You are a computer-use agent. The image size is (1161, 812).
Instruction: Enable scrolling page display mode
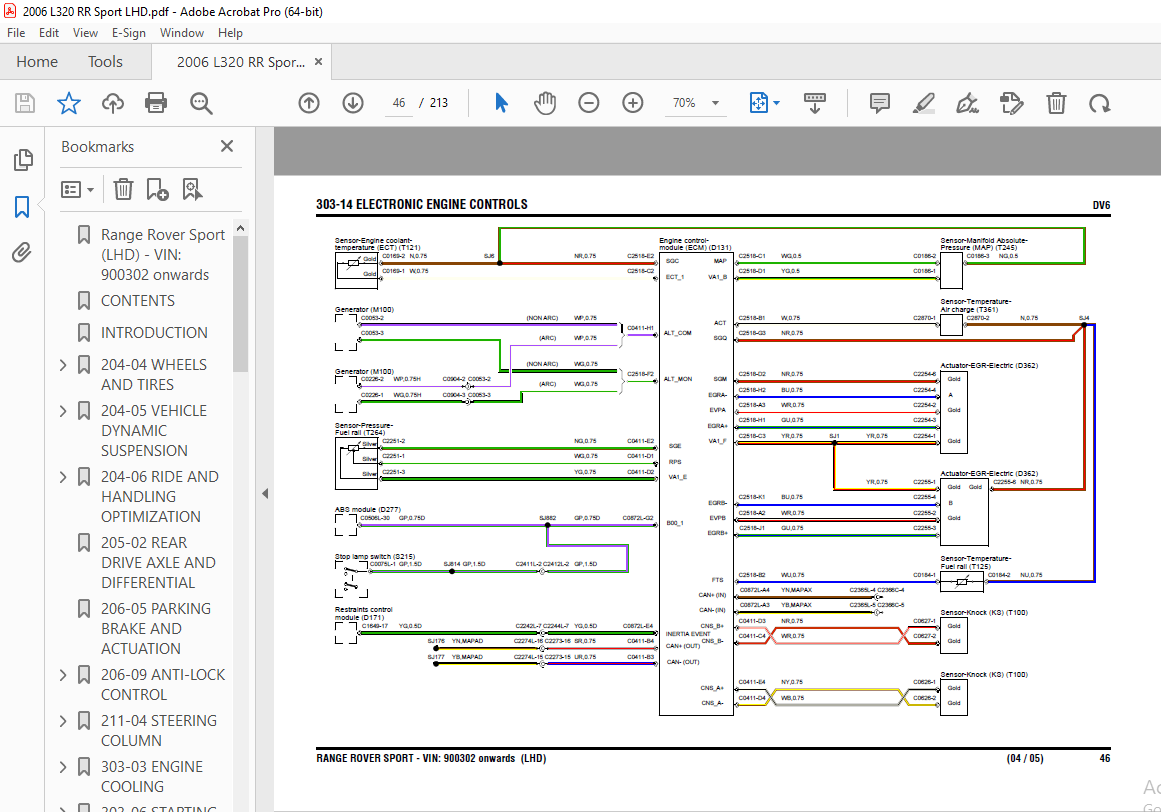[814, 103]
